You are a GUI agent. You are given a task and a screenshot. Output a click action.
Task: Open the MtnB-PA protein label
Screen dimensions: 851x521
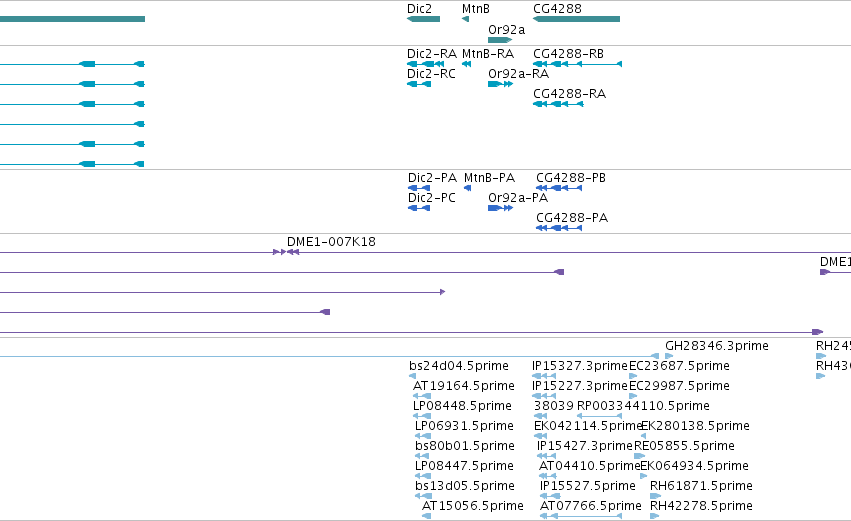pyautogui.click(x=490, y=178)
